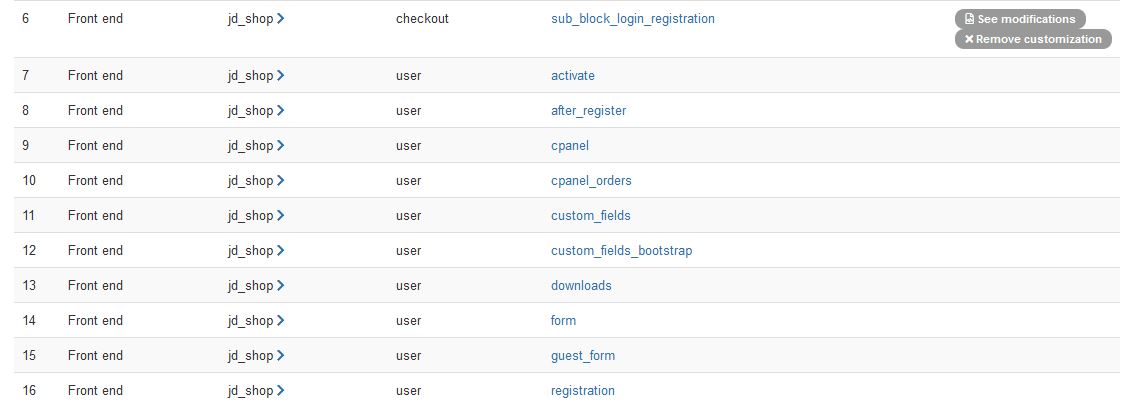Open the downloads view link
Image resolution: width=1129 pixels, height=405 pixels.
581,285
